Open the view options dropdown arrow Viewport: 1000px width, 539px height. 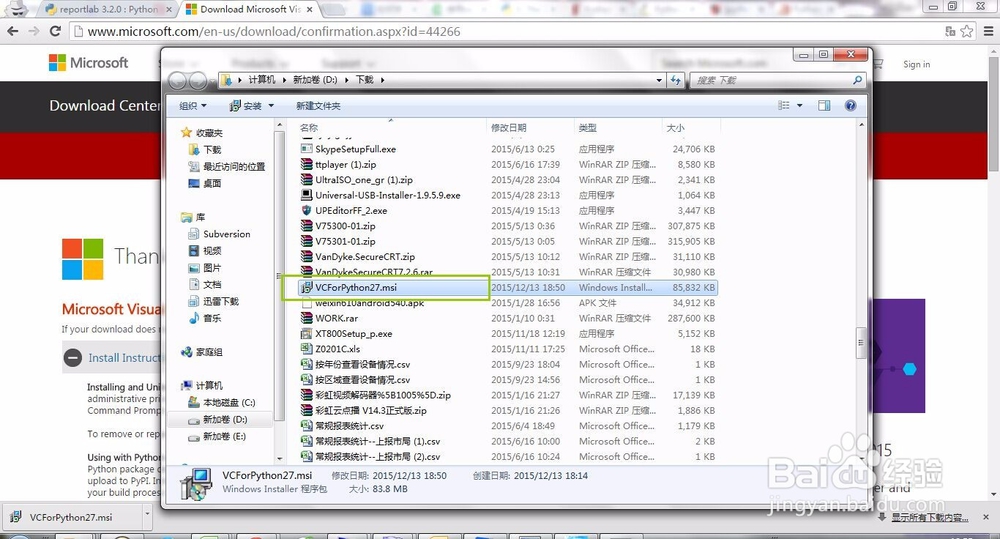799,105
